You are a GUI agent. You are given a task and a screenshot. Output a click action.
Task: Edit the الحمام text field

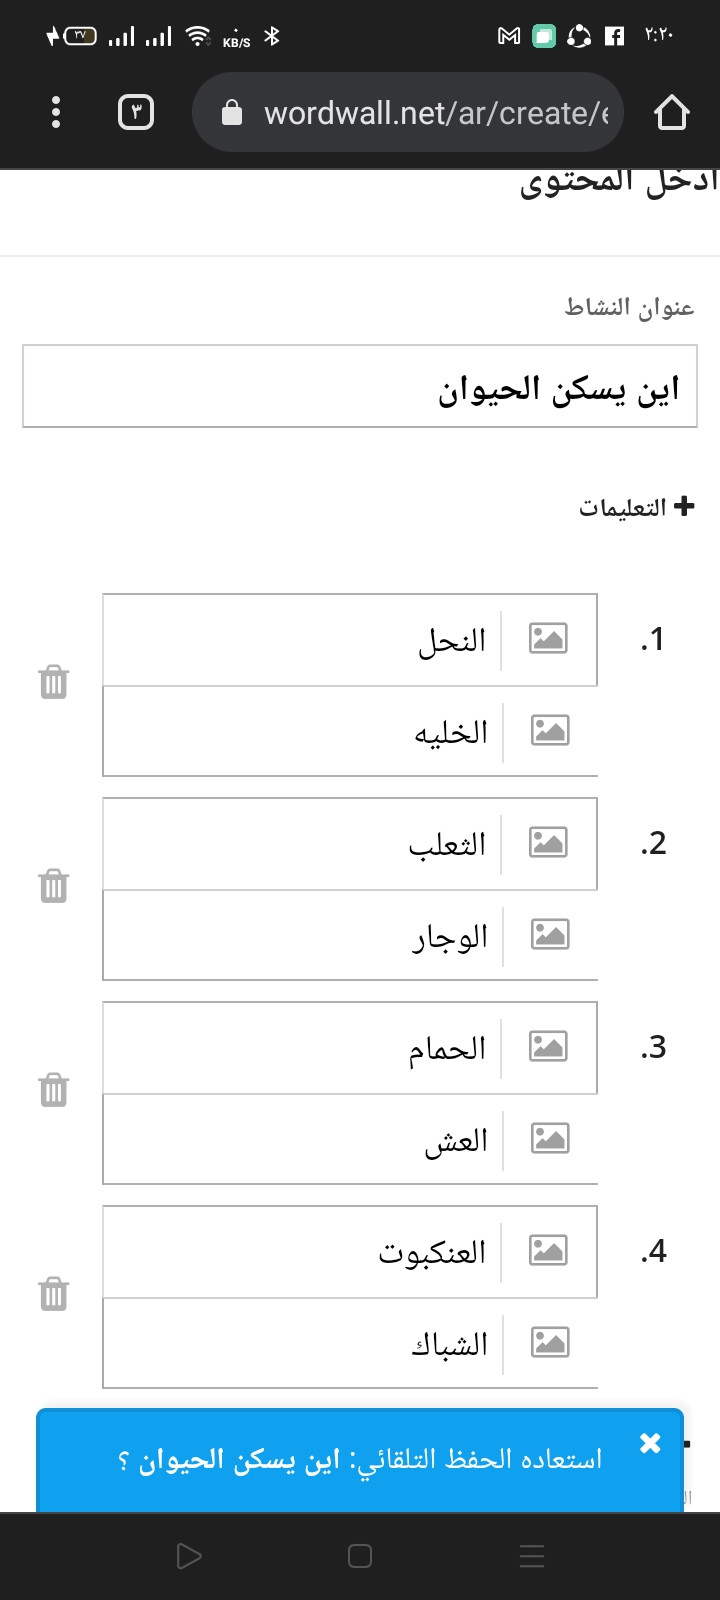(x=301, y=1048)
